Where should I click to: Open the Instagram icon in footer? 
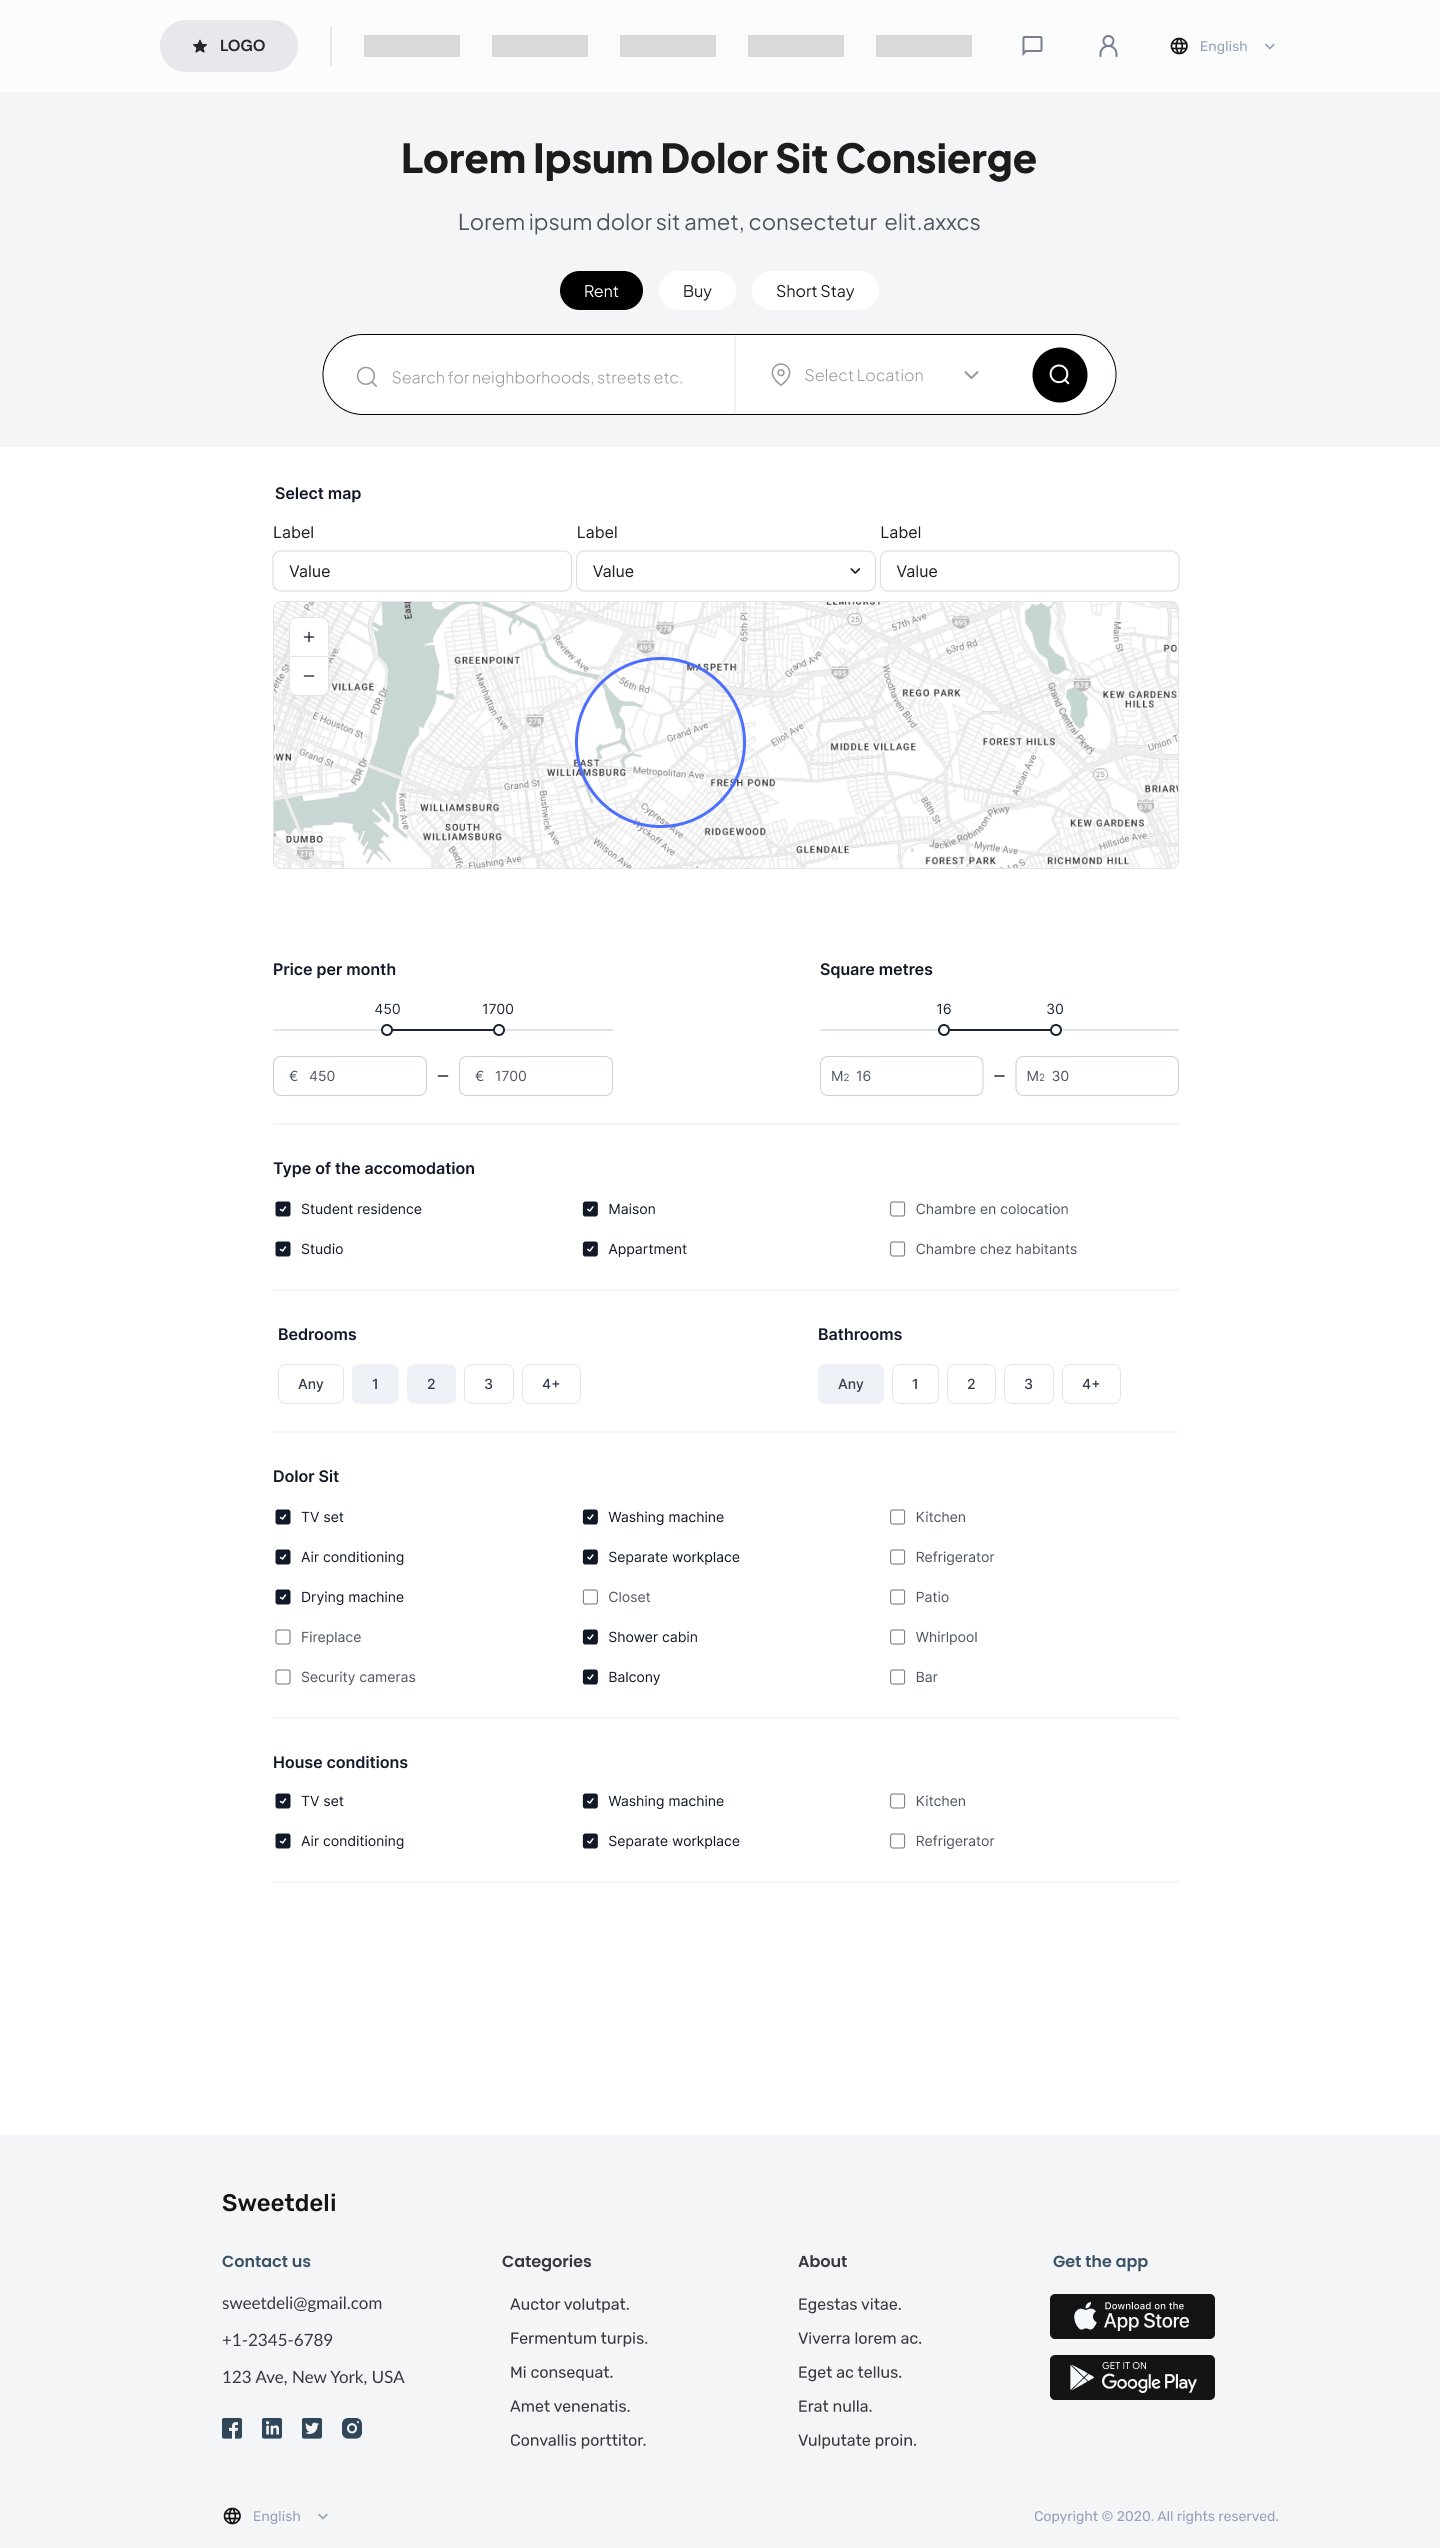click(352, 2428)
